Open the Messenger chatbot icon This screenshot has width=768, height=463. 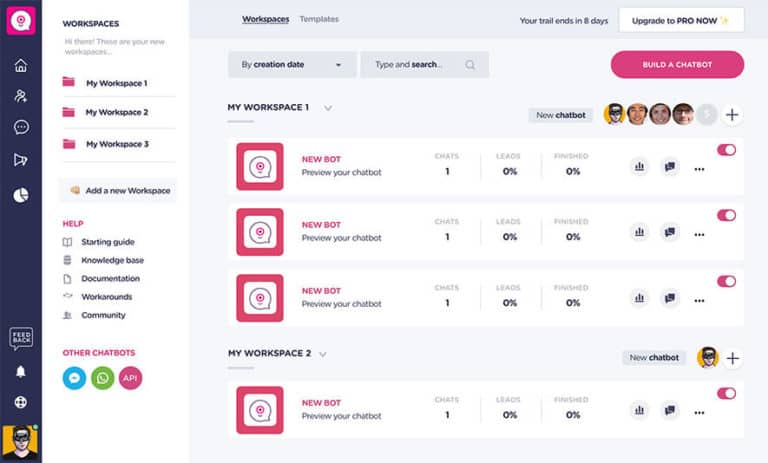[x=74, y=378]
